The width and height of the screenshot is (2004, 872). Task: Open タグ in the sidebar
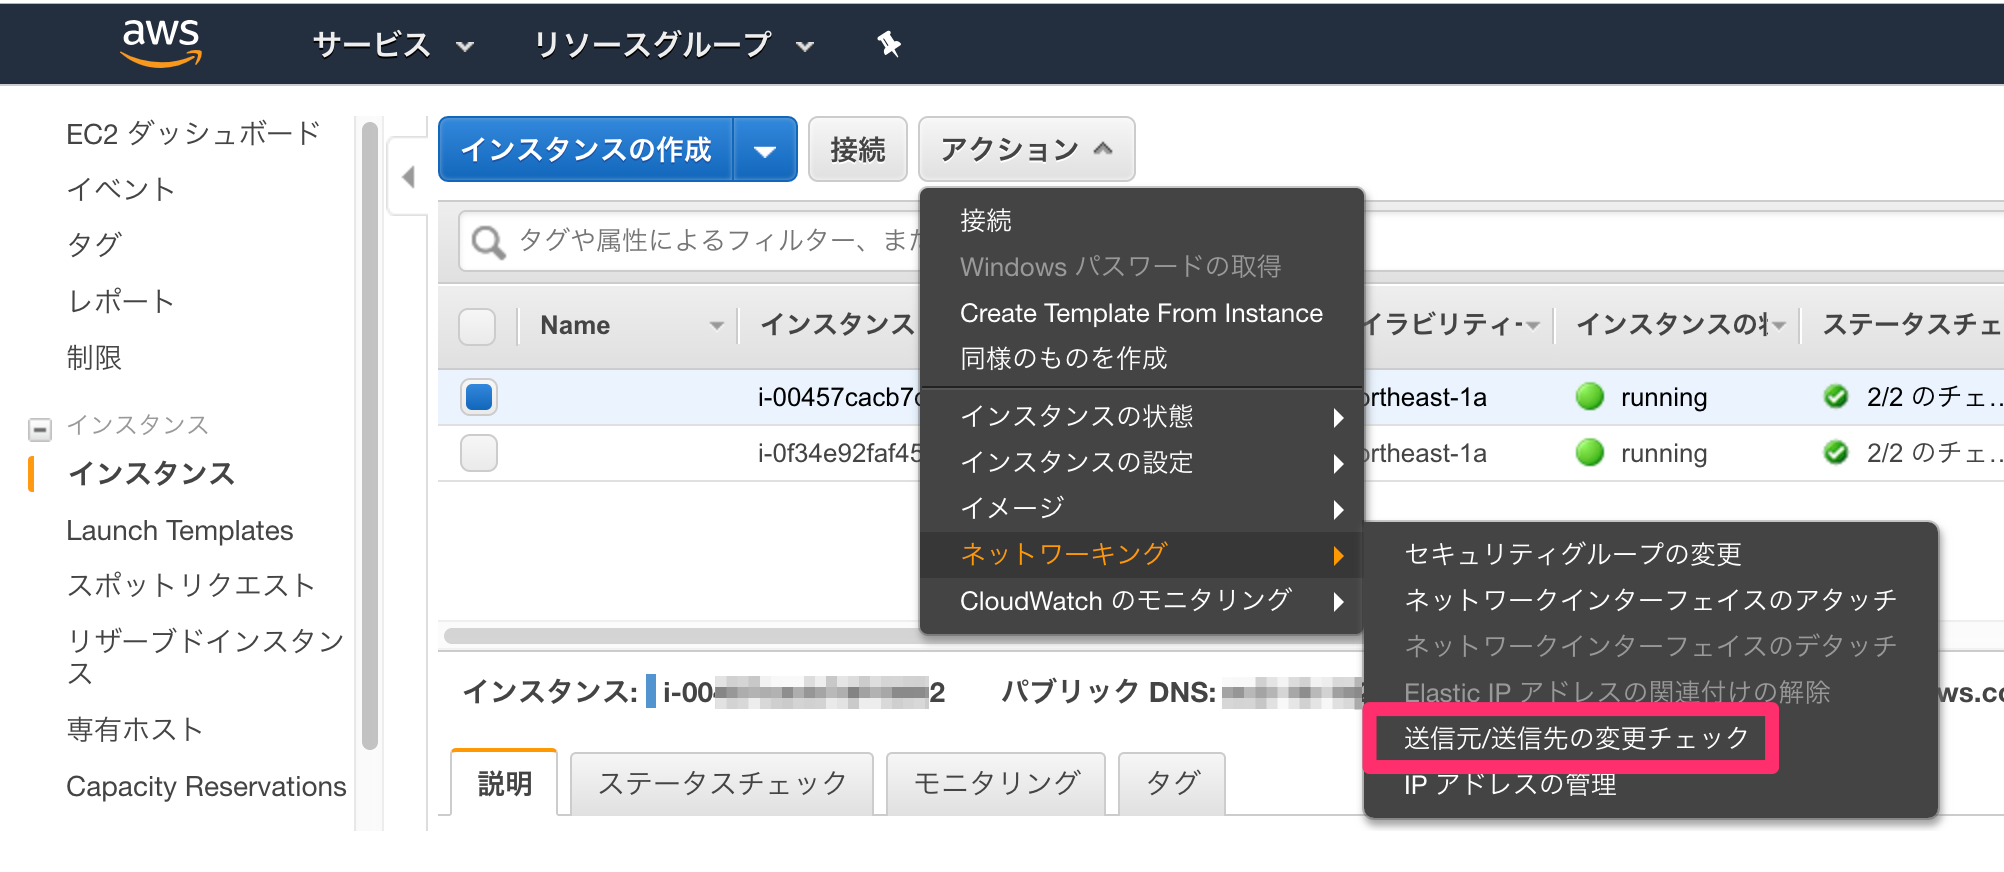pos(94,245)
